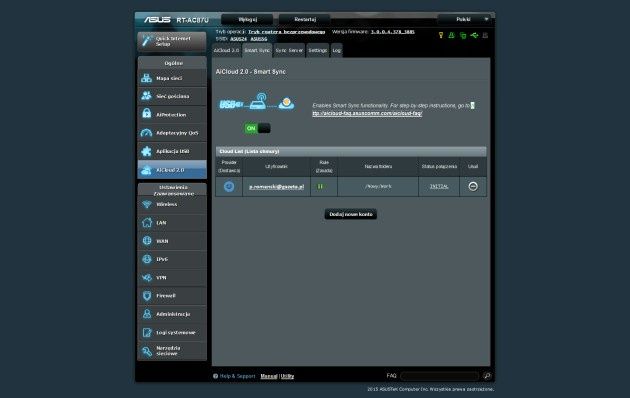The height and width of the screenshot is (398, 630).
Task: Click the blue cloud provider icon in the list
Action: pyautogui.click(x=229, y=186)
